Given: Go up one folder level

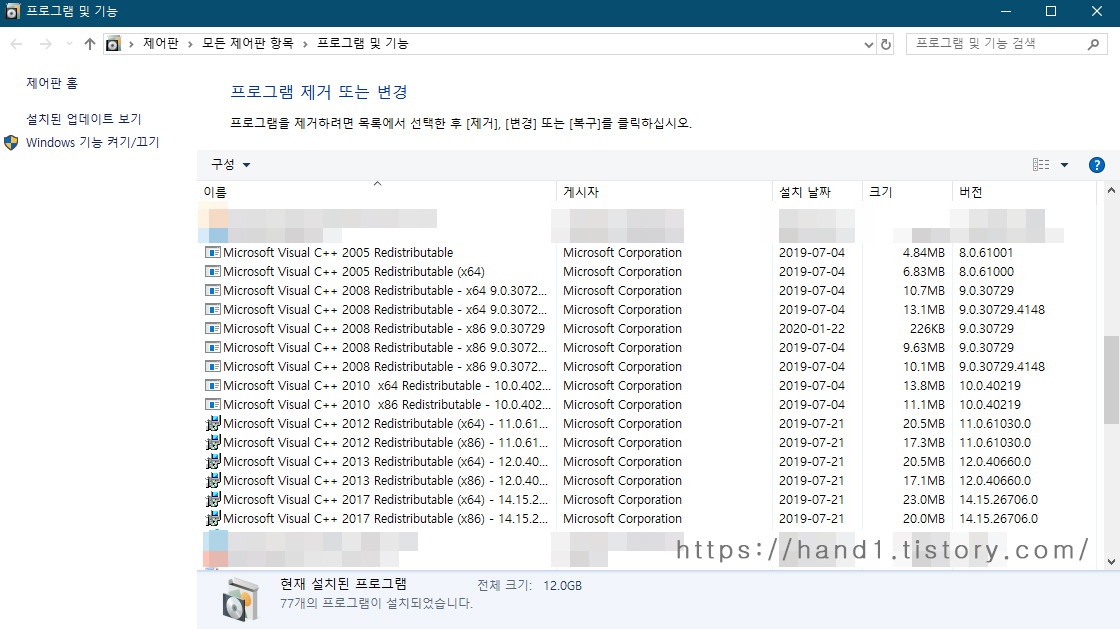Looking at the screenshot, I should (x=89, y=44).
